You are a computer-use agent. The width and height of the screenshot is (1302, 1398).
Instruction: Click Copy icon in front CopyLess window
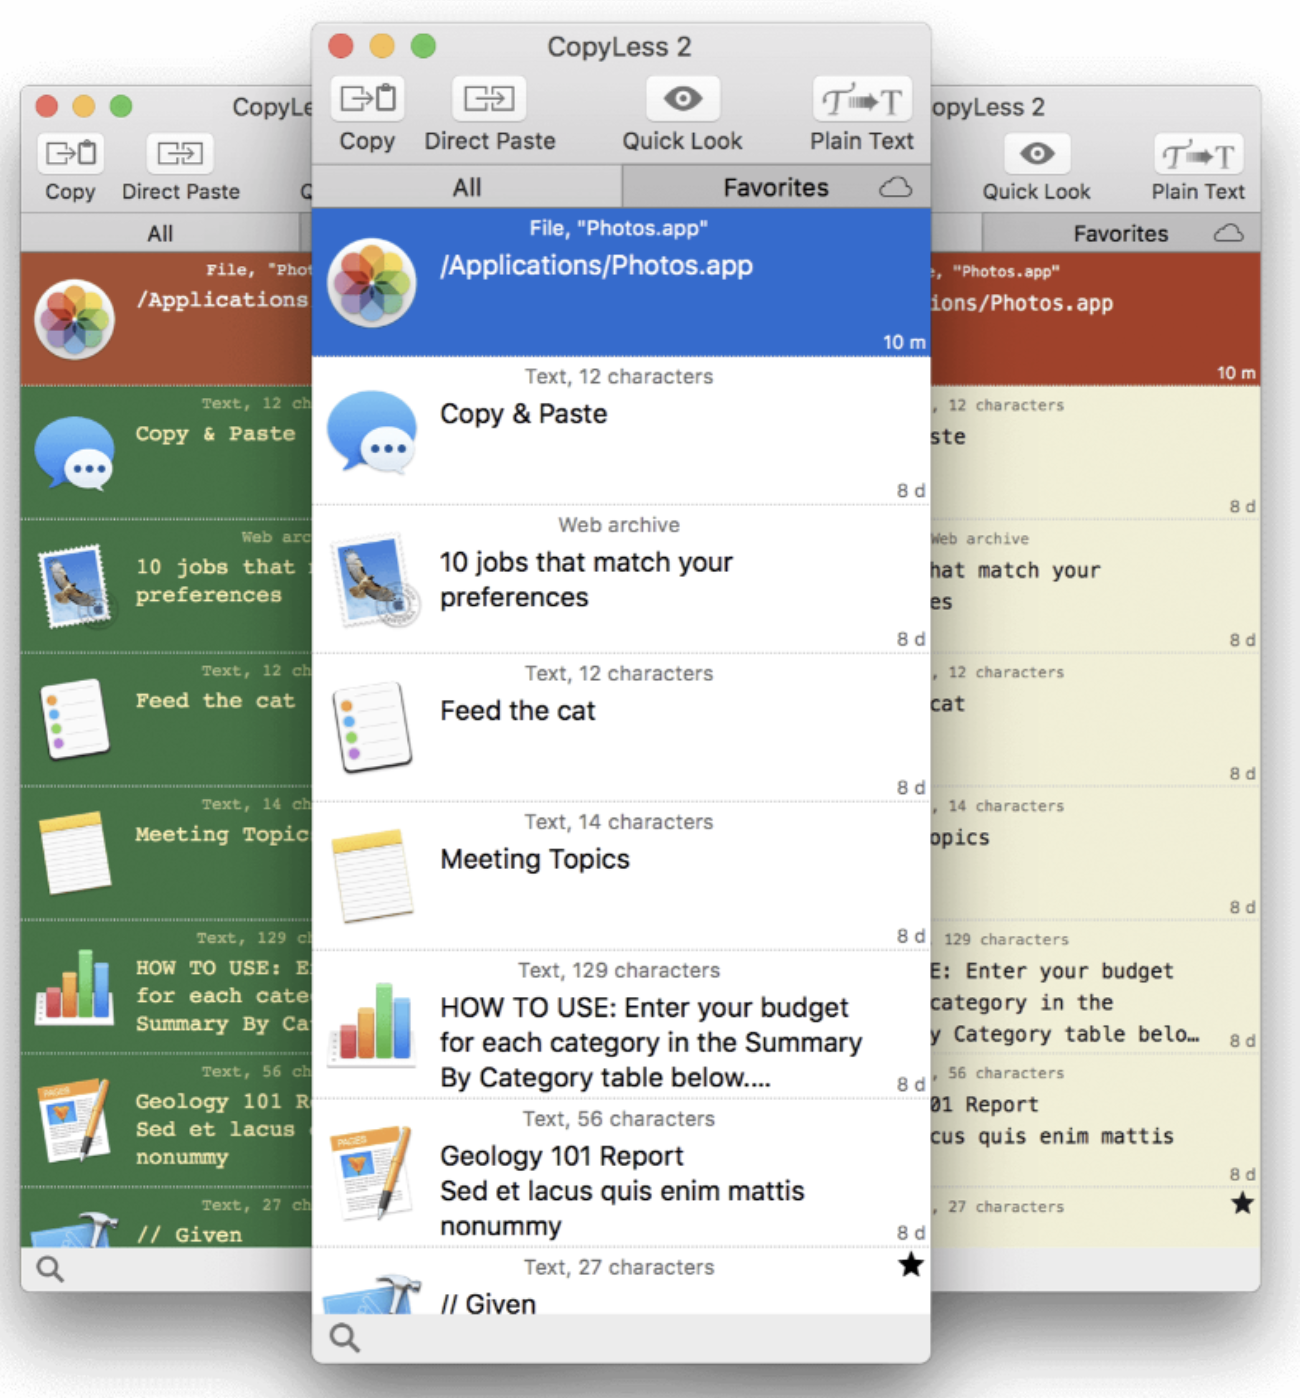pyautogui.click(x=367, y=98)
